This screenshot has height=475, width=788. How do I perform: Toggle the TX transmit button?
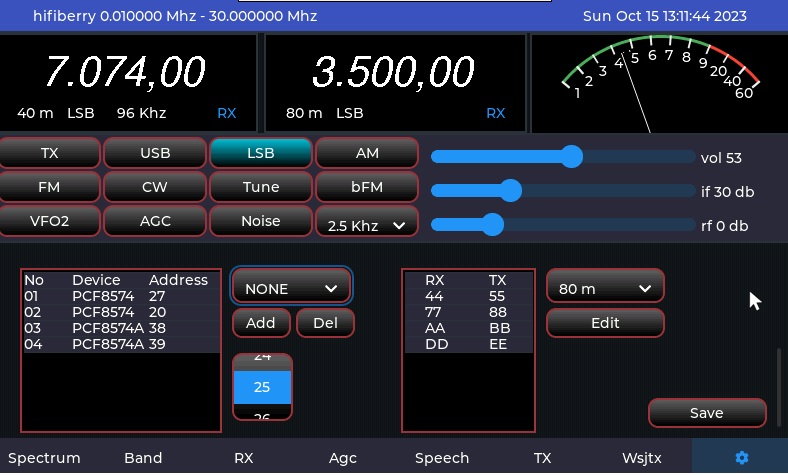[49, 153]
